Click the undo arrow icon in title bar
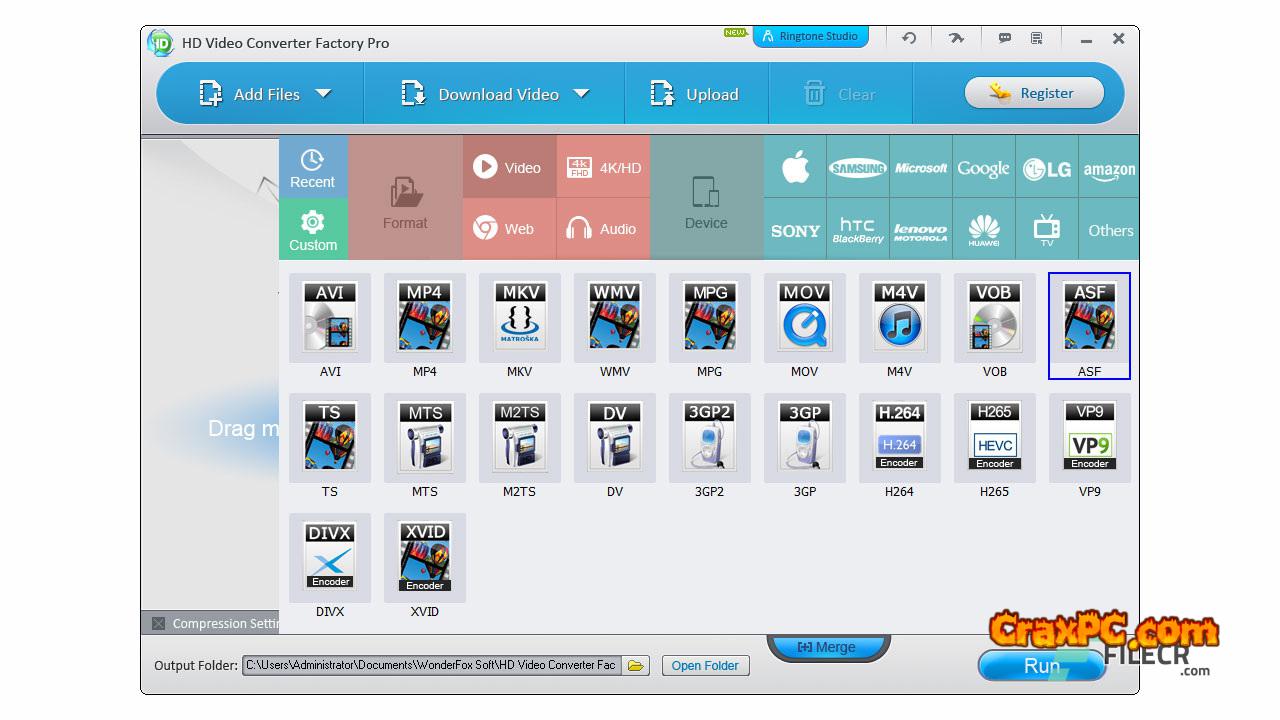 point(909,38)
